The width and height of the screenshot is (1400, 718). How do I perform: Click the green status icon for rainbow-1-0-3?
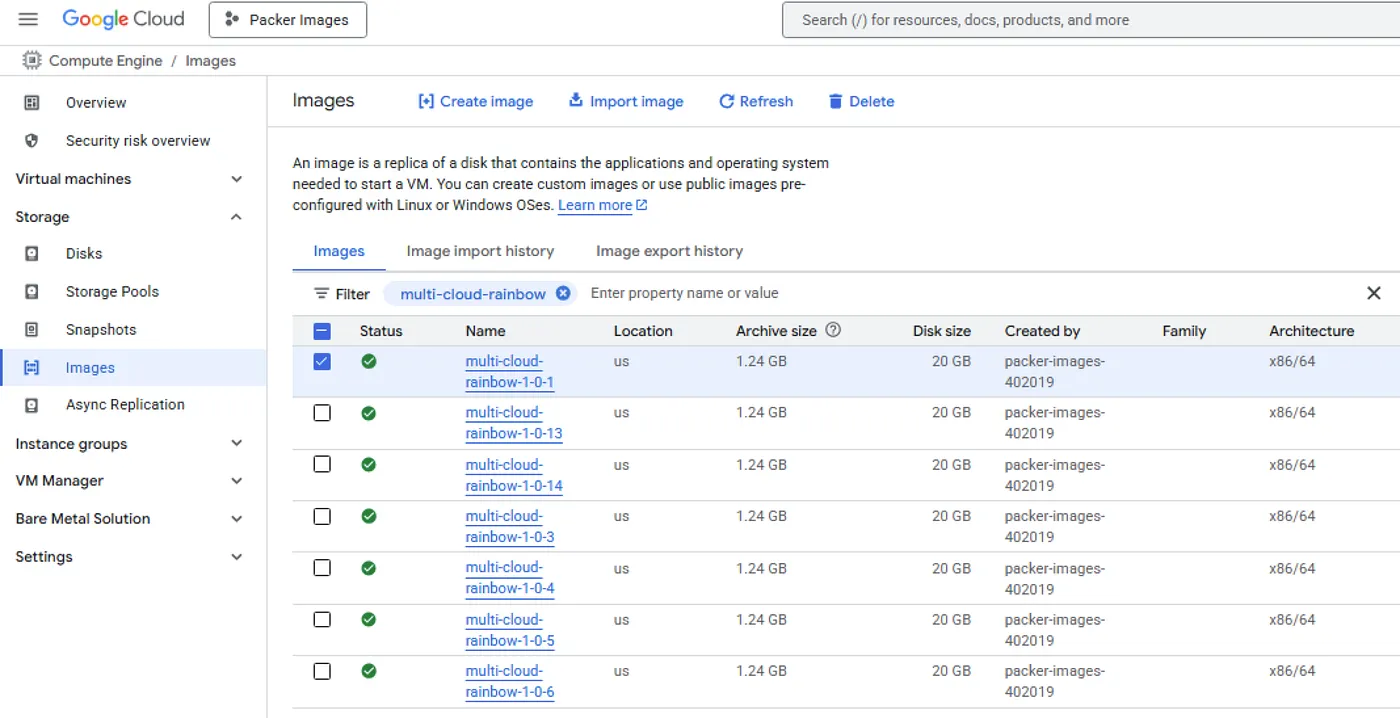click(369, 516)
